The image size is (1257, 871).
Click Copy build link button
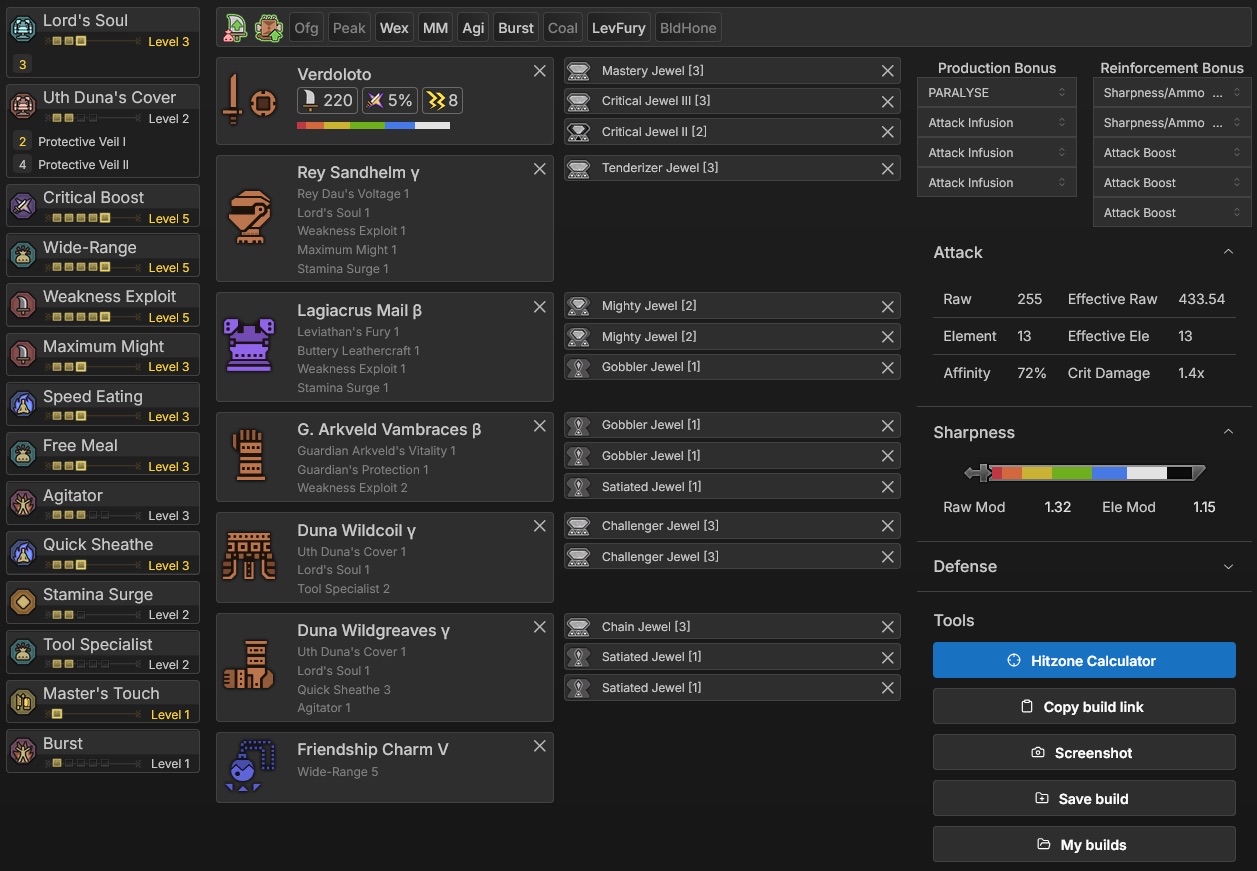(1084, 706)
